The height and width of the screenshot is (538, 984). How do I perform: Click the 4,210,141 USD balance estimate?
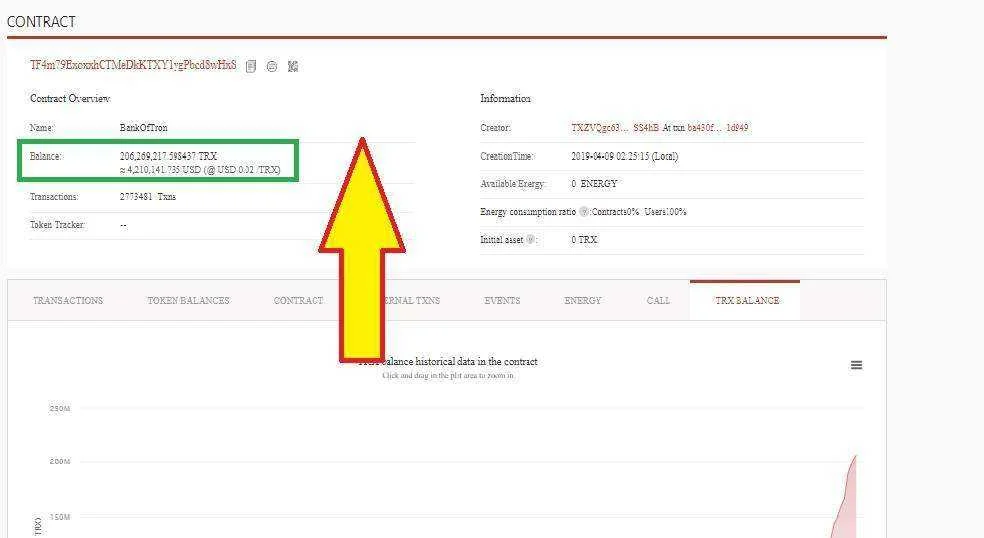tap(200, 170)
